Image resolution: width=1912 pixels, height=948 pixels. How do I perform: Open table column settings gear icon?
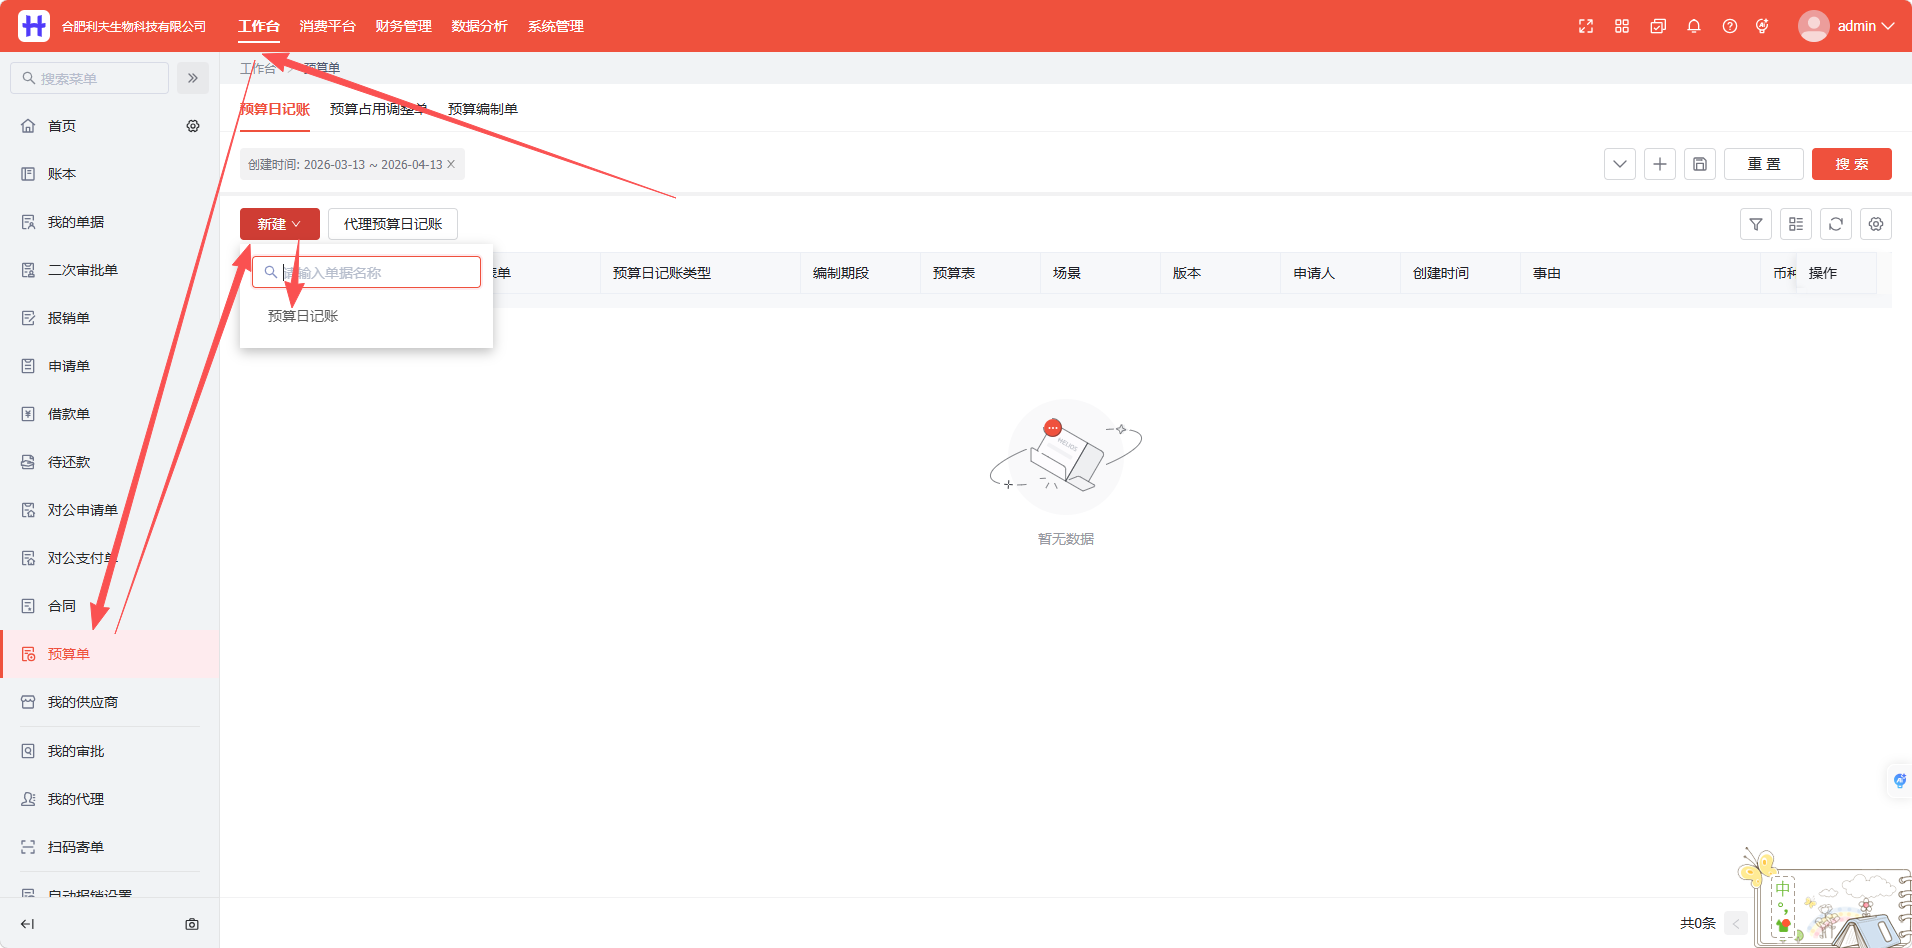point(1876,224)
